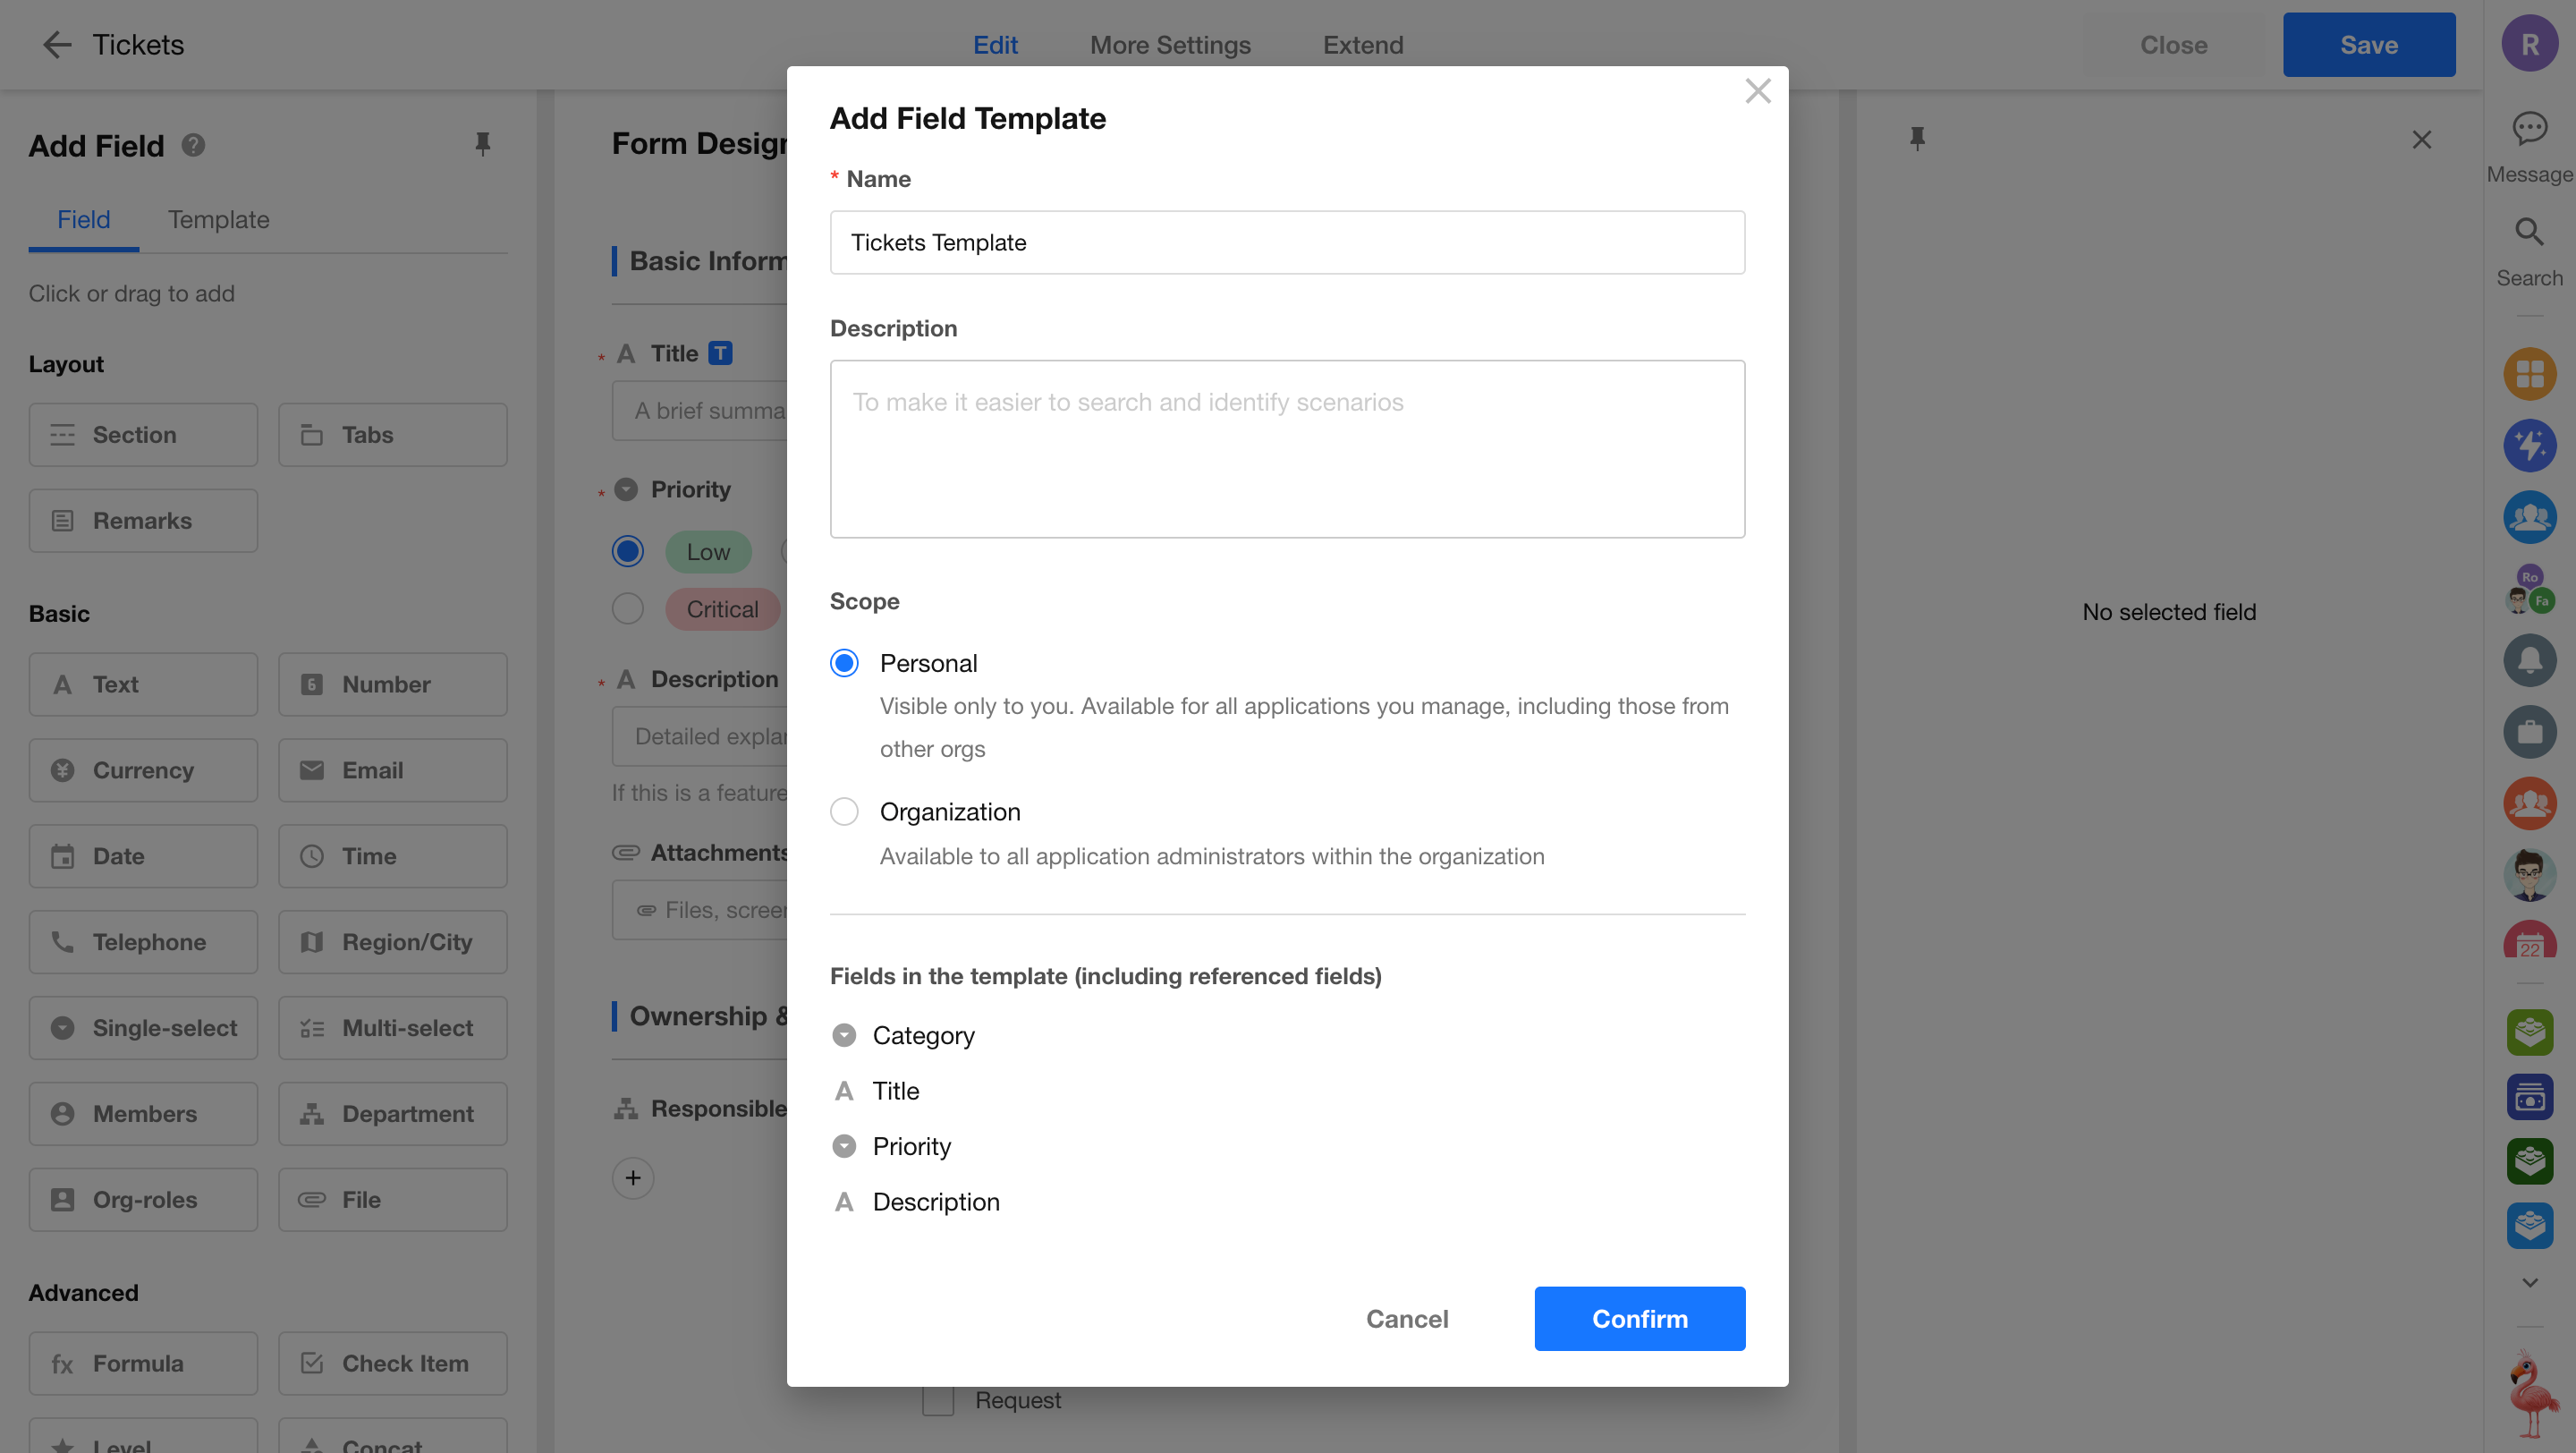Add a Region/City field
Screen dimensions: 2576x1453
click(392, 943)
